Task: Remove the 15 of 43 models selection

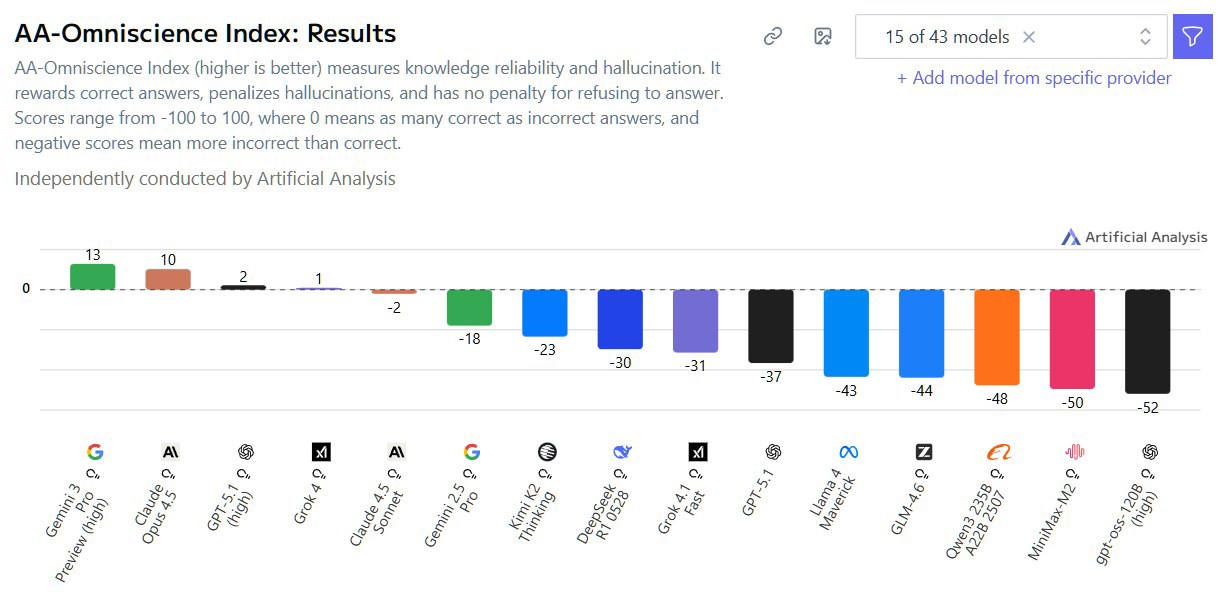Action: 1031,35
